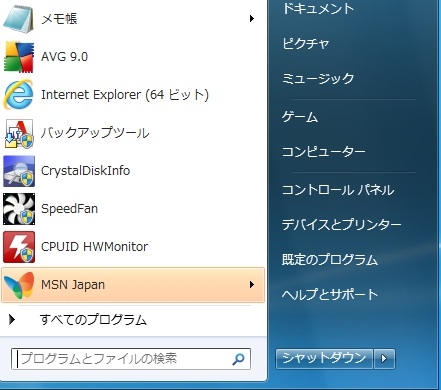Viewport: 441px width, 390px height.
Task: Start the バックアップツール icon
Action: (x=19, y=133)
